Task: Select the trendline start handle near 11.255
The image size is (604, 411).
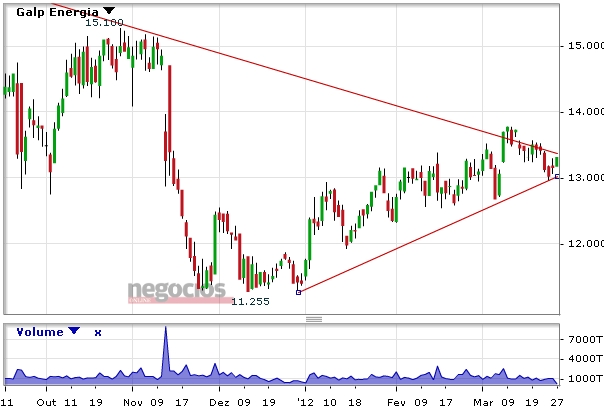Action: click(298, 292)
